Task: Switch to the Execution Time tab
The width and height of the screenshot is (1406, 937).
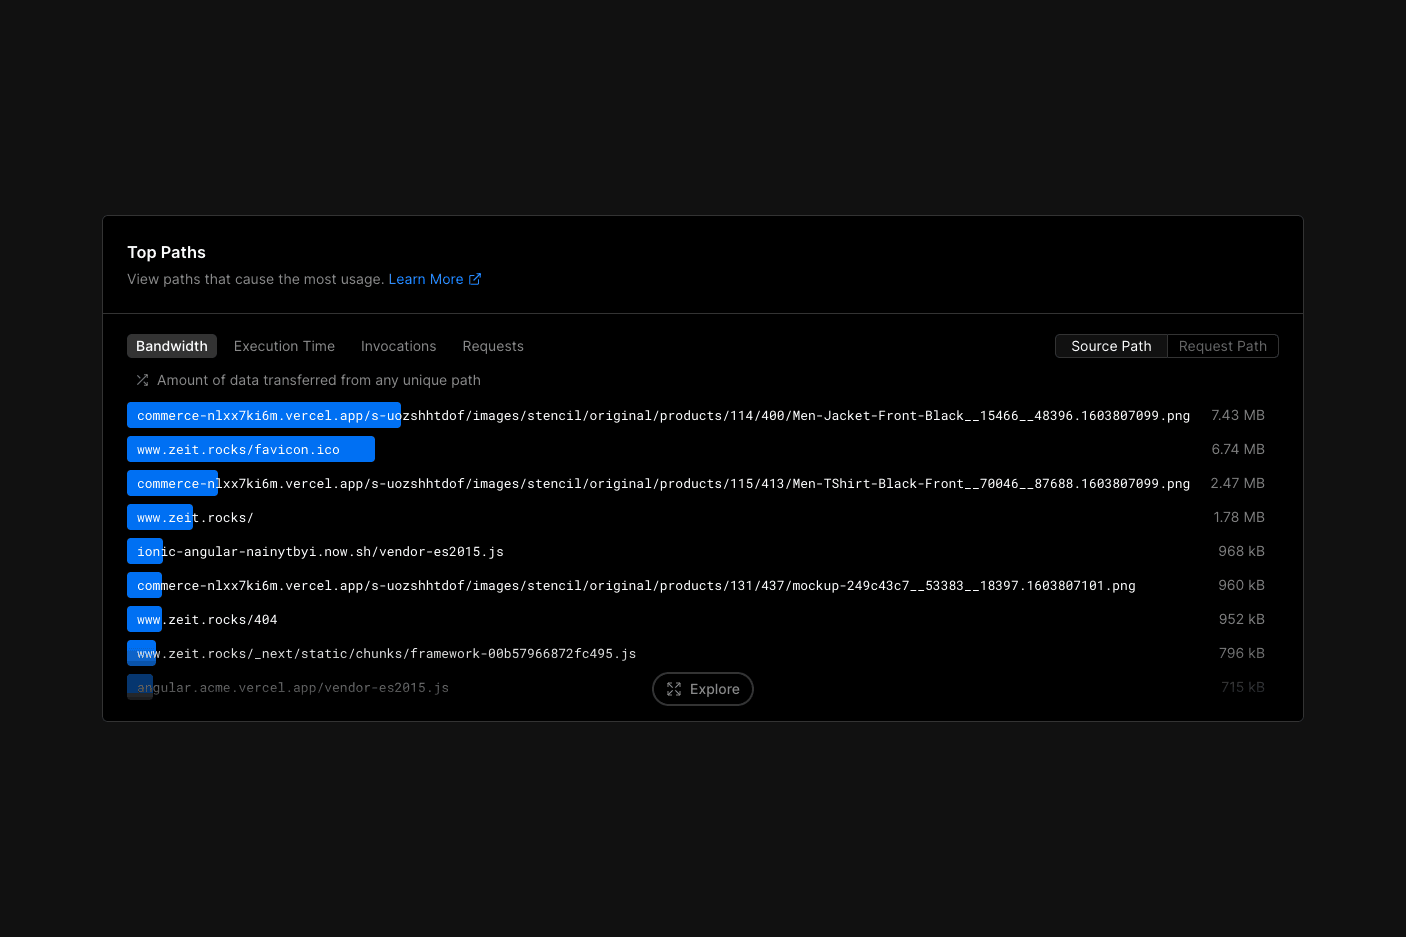Action: tap(284, 347)
